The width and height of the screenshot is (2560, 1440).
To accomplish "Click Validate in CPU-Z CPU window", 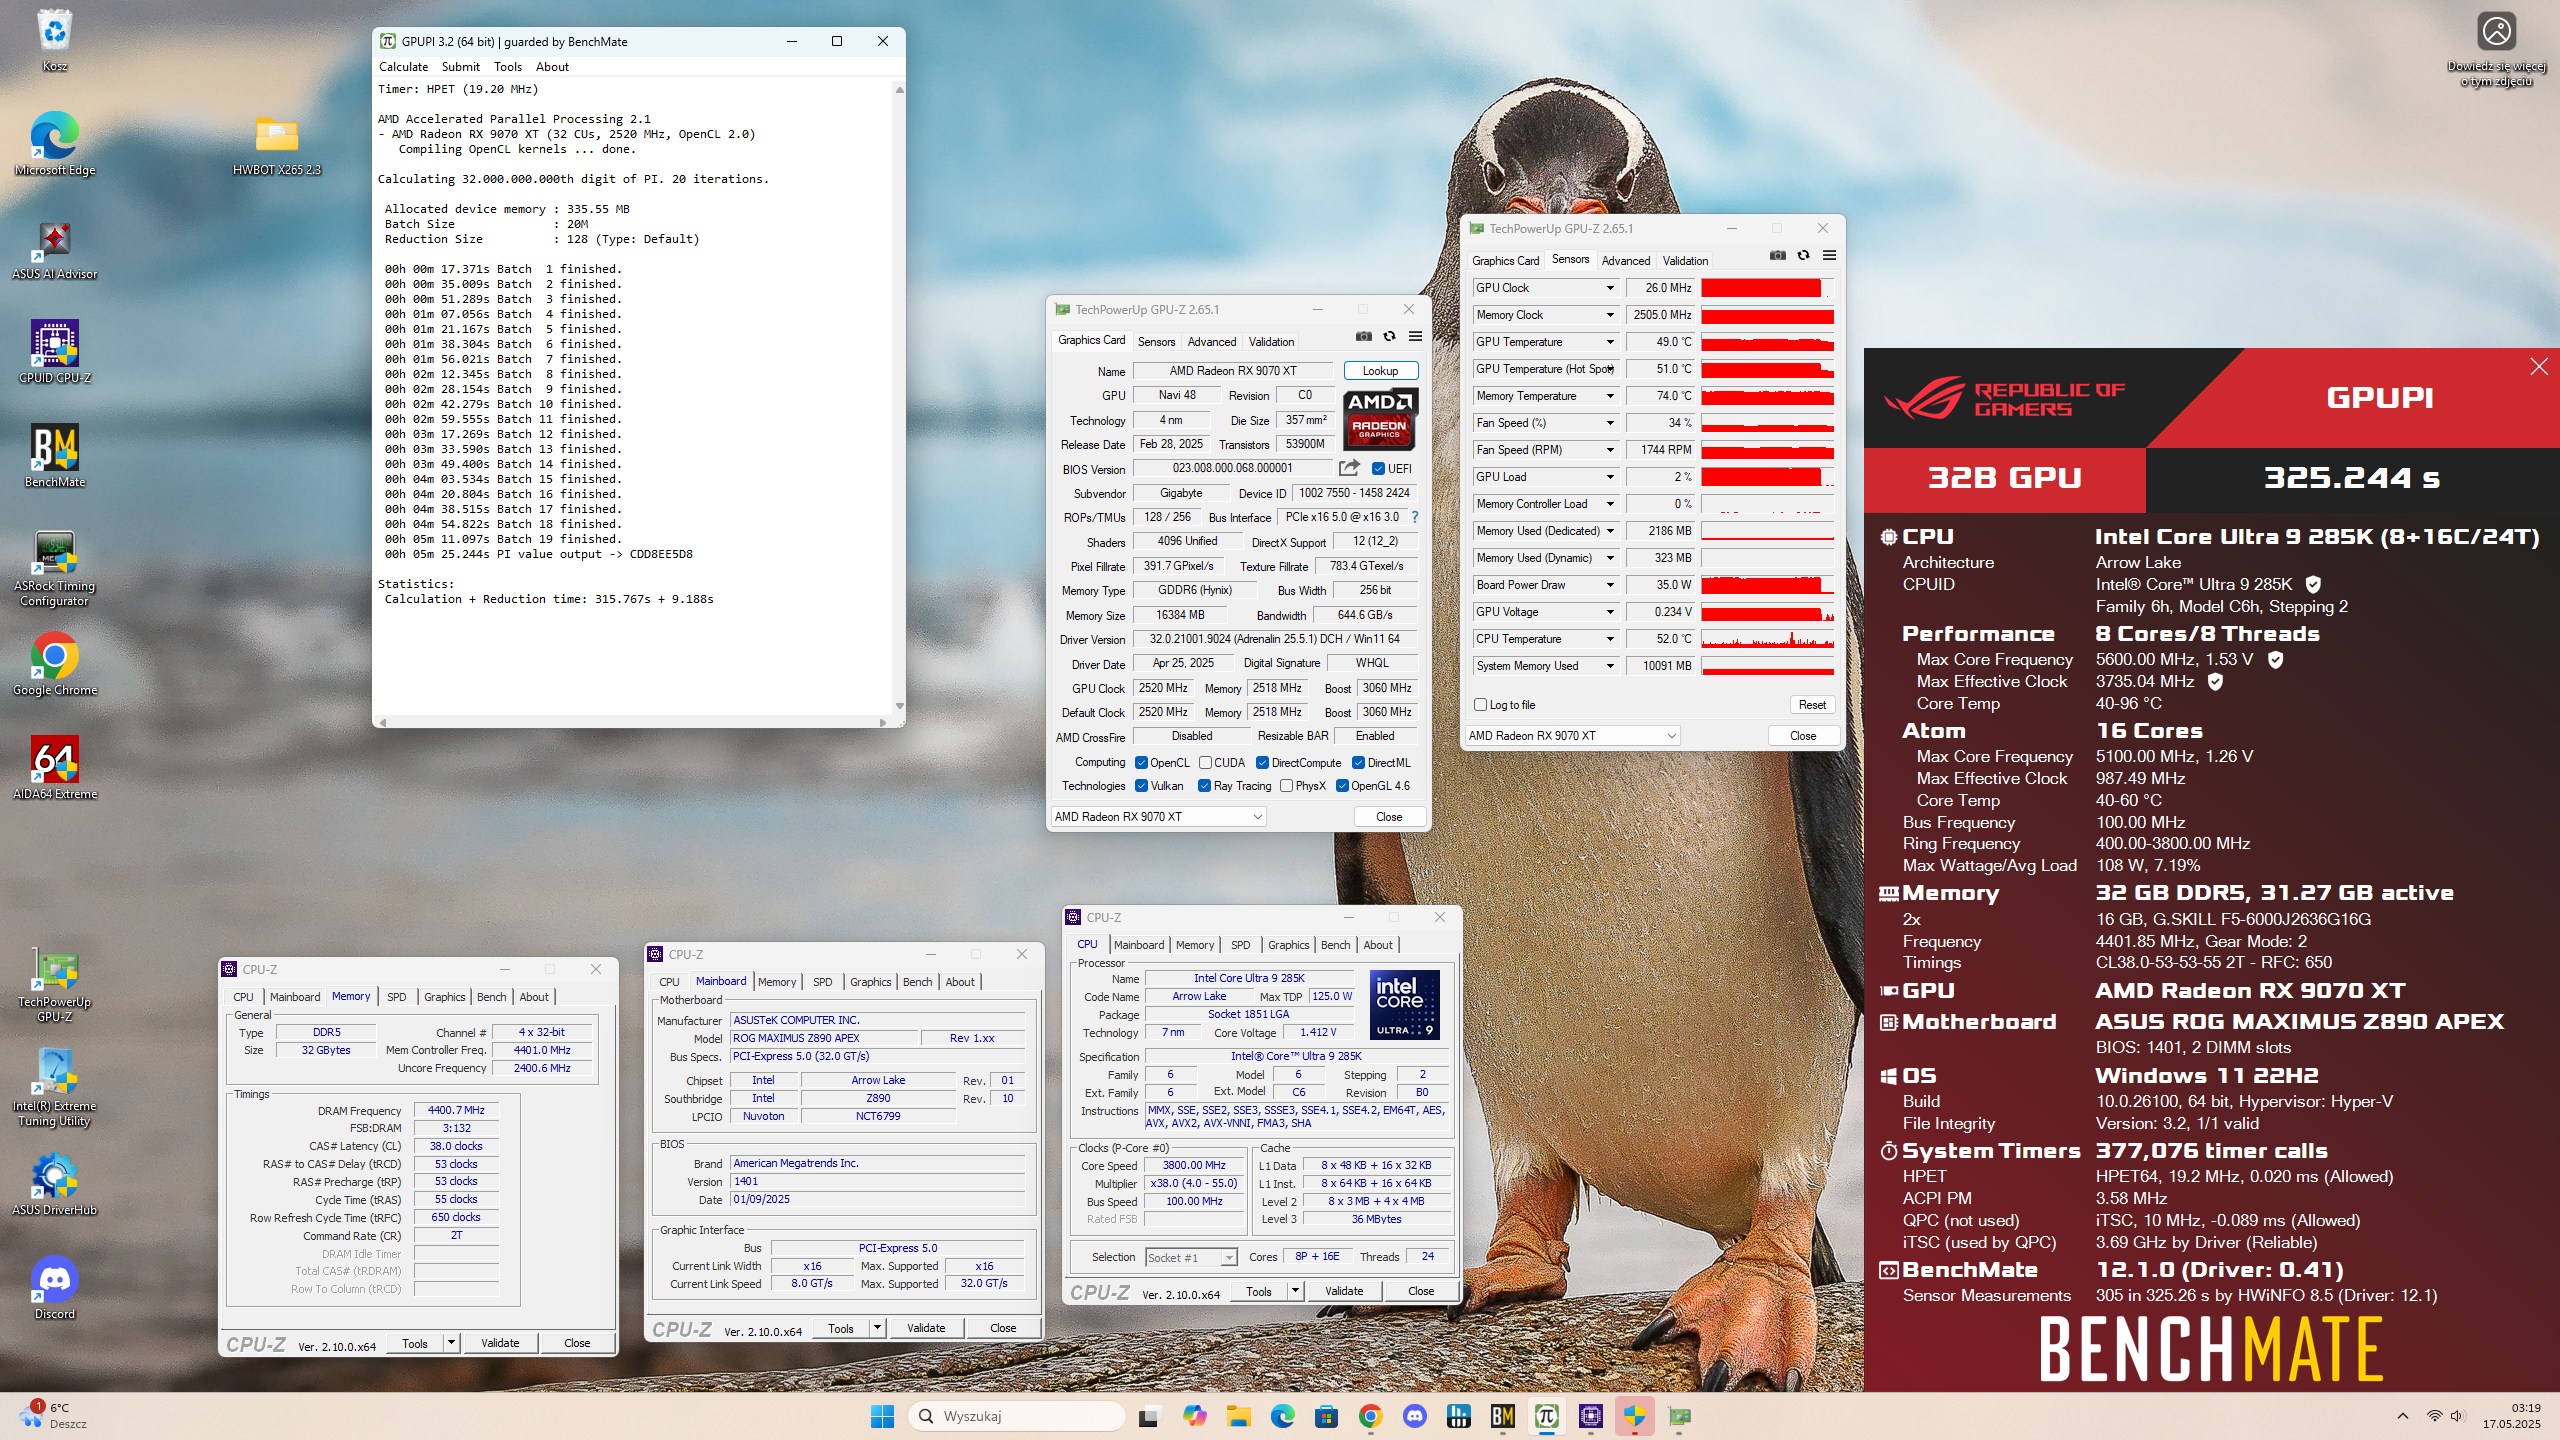I will 1343,1291.
